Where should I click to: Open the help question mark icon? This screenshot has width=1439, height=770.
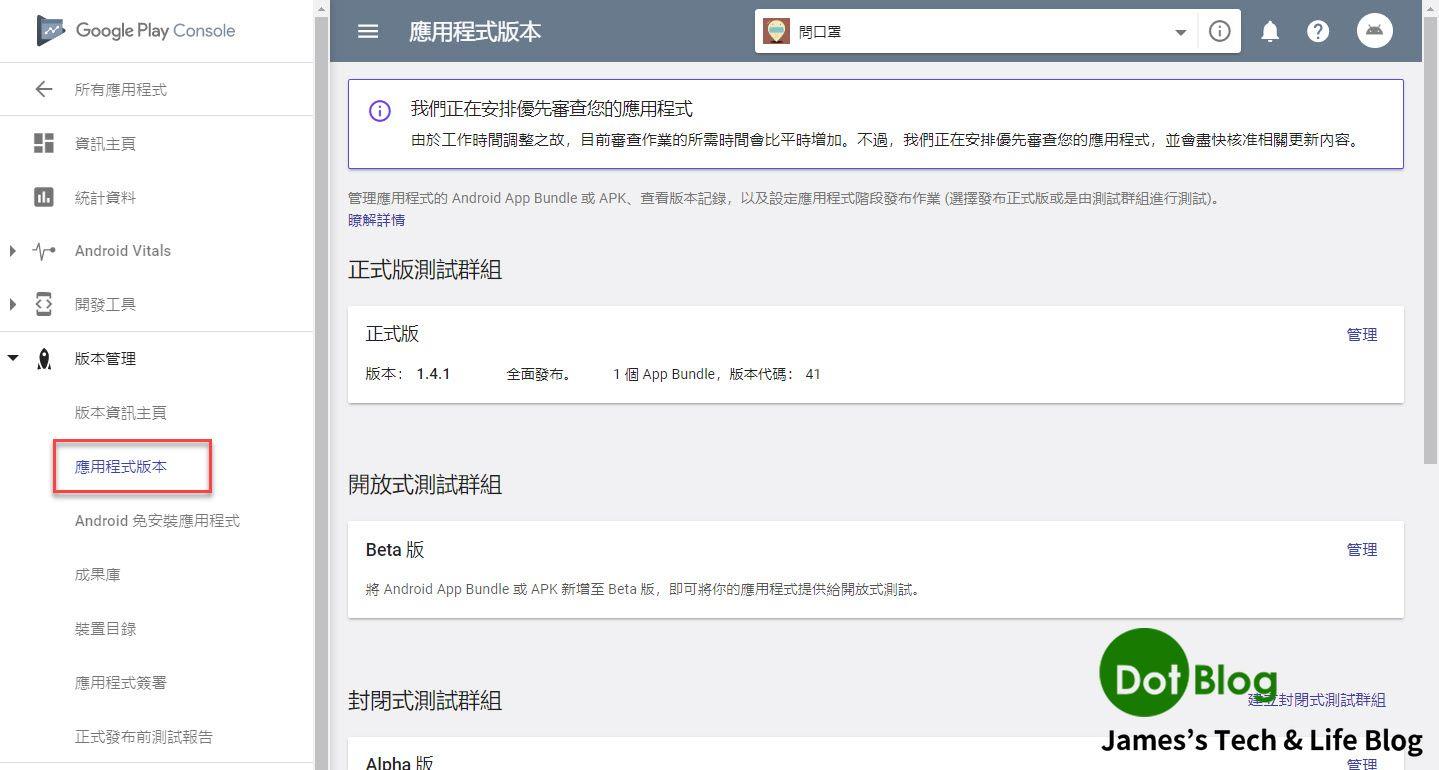click(x=1318, y=31)
